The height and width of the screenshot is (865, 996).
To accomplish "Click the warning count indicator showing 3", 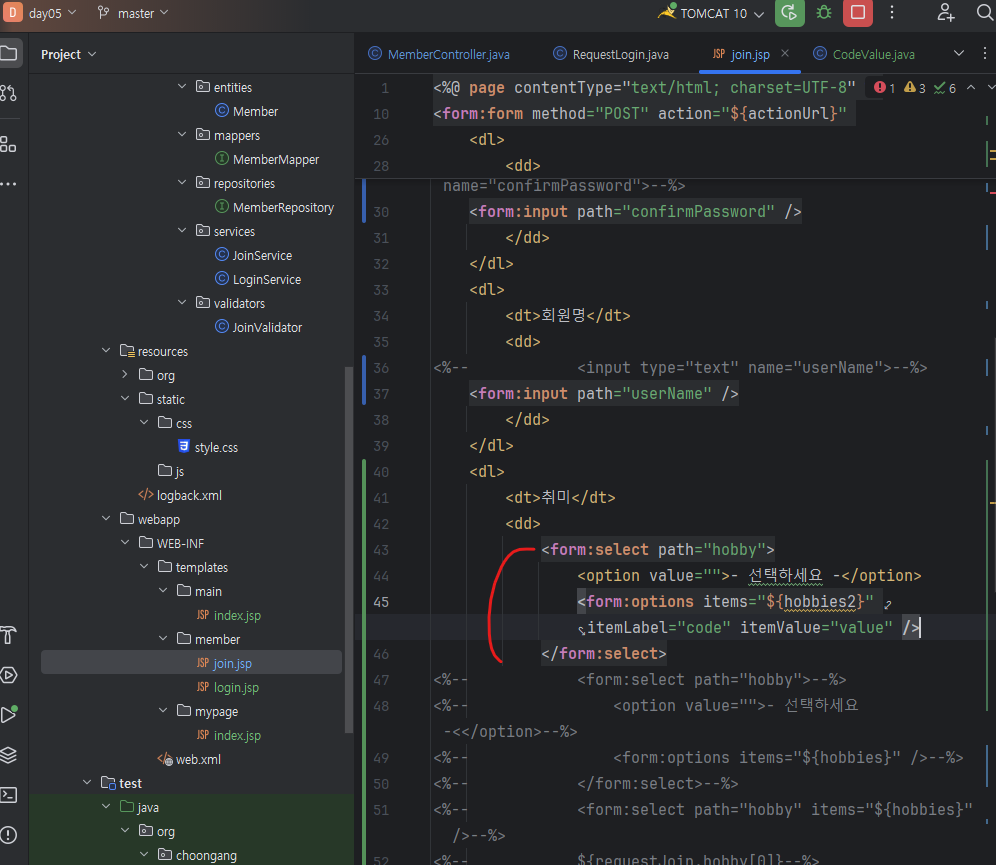I will coord(915,88).
